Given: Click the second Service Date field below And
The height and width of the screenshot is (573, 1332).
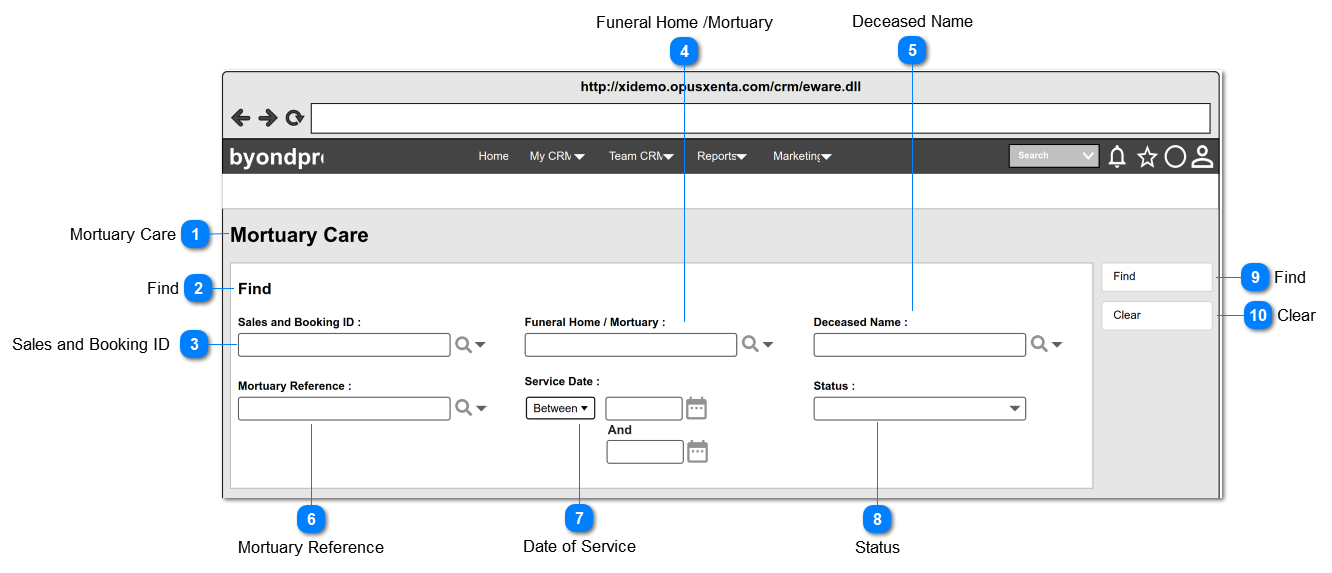Looking at the screenshot, I should (x=645, y=452).
